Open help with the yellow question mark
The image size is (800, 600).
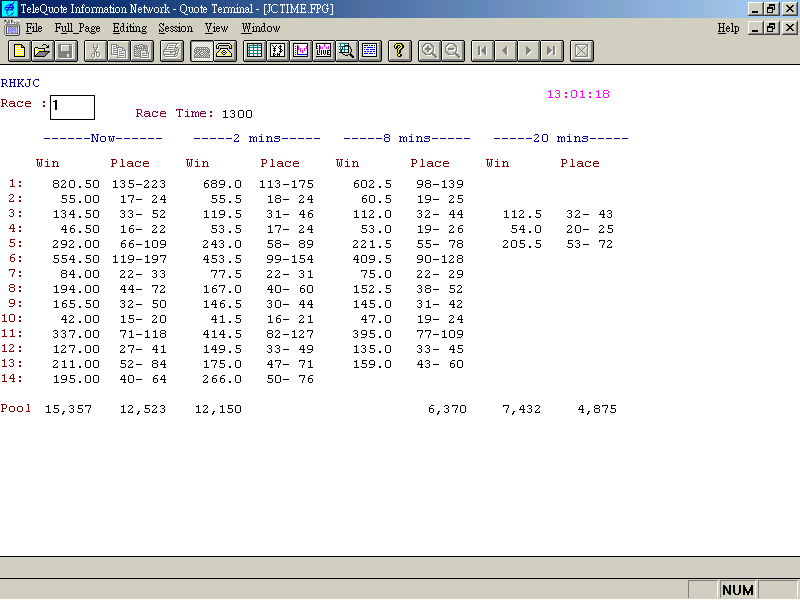399,51
